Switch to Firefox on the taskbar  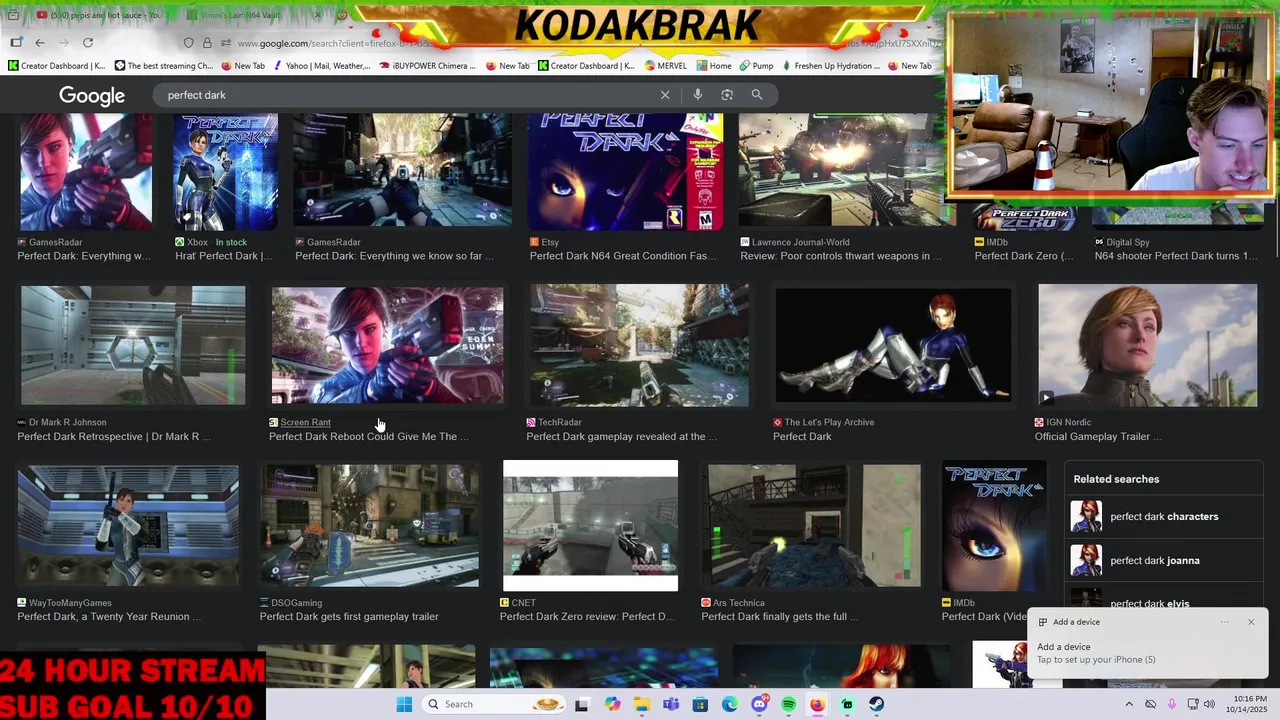tap(818, 704)
